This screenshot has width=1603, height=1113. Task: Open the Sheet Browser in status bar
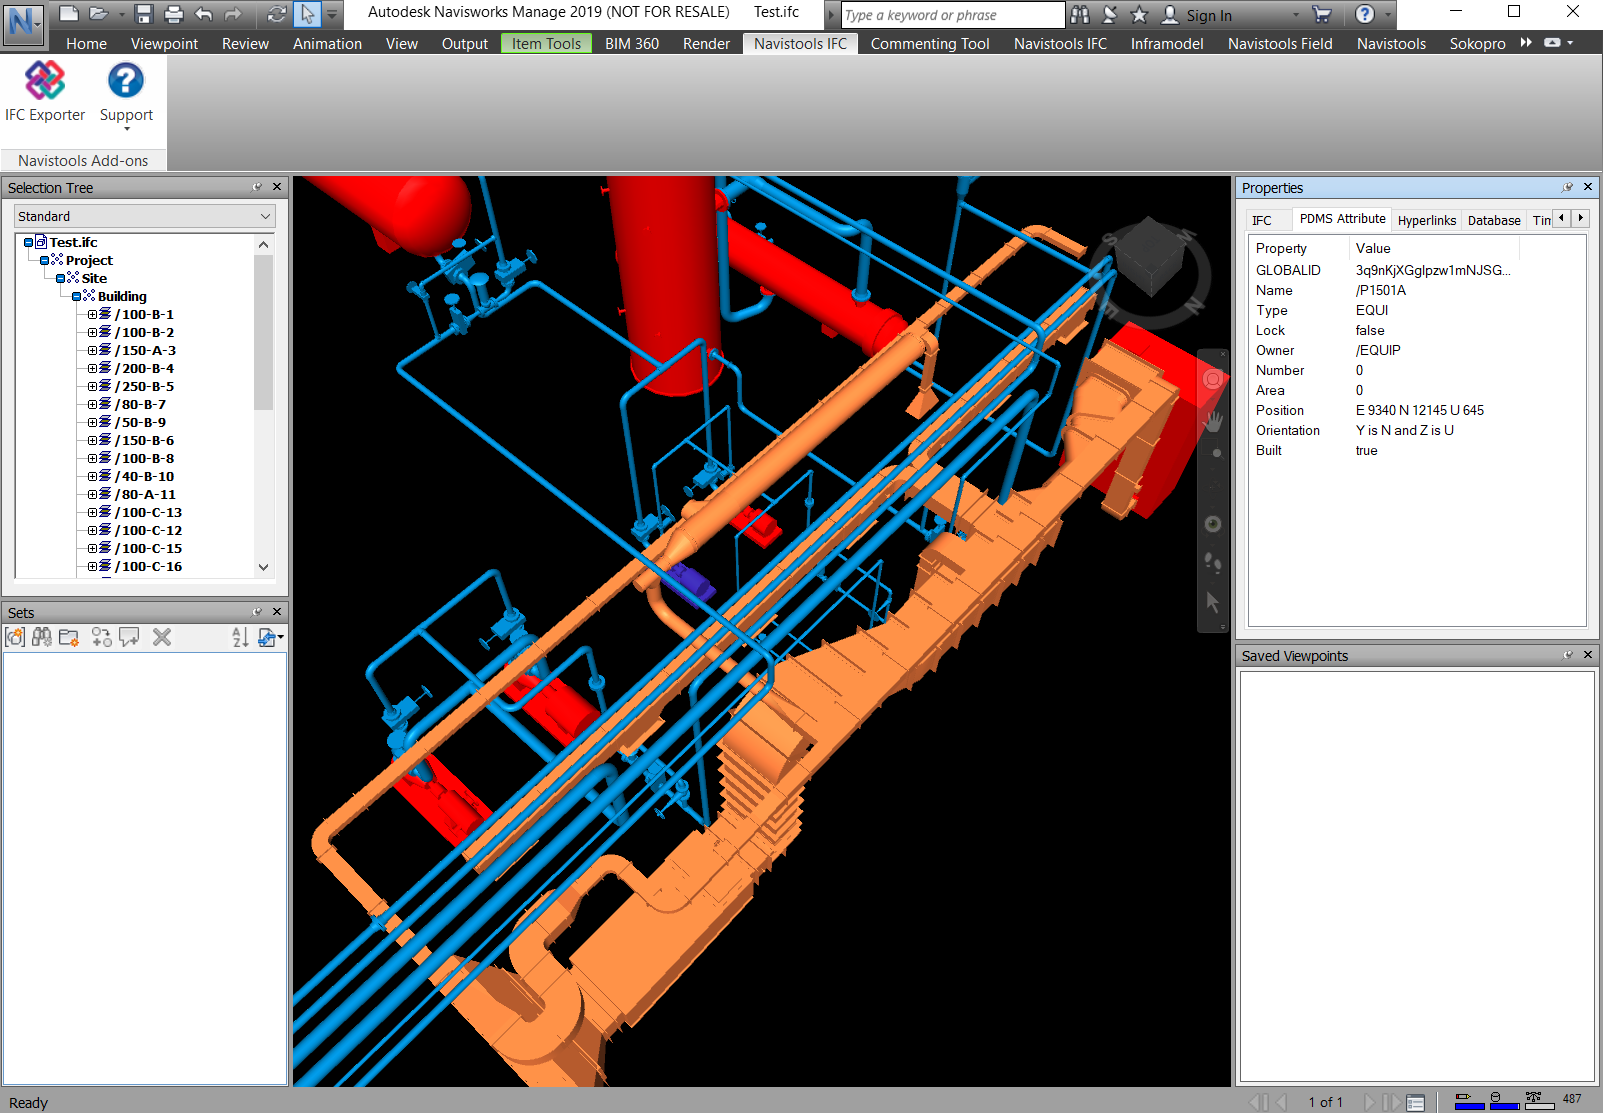click(1415, 1102)
